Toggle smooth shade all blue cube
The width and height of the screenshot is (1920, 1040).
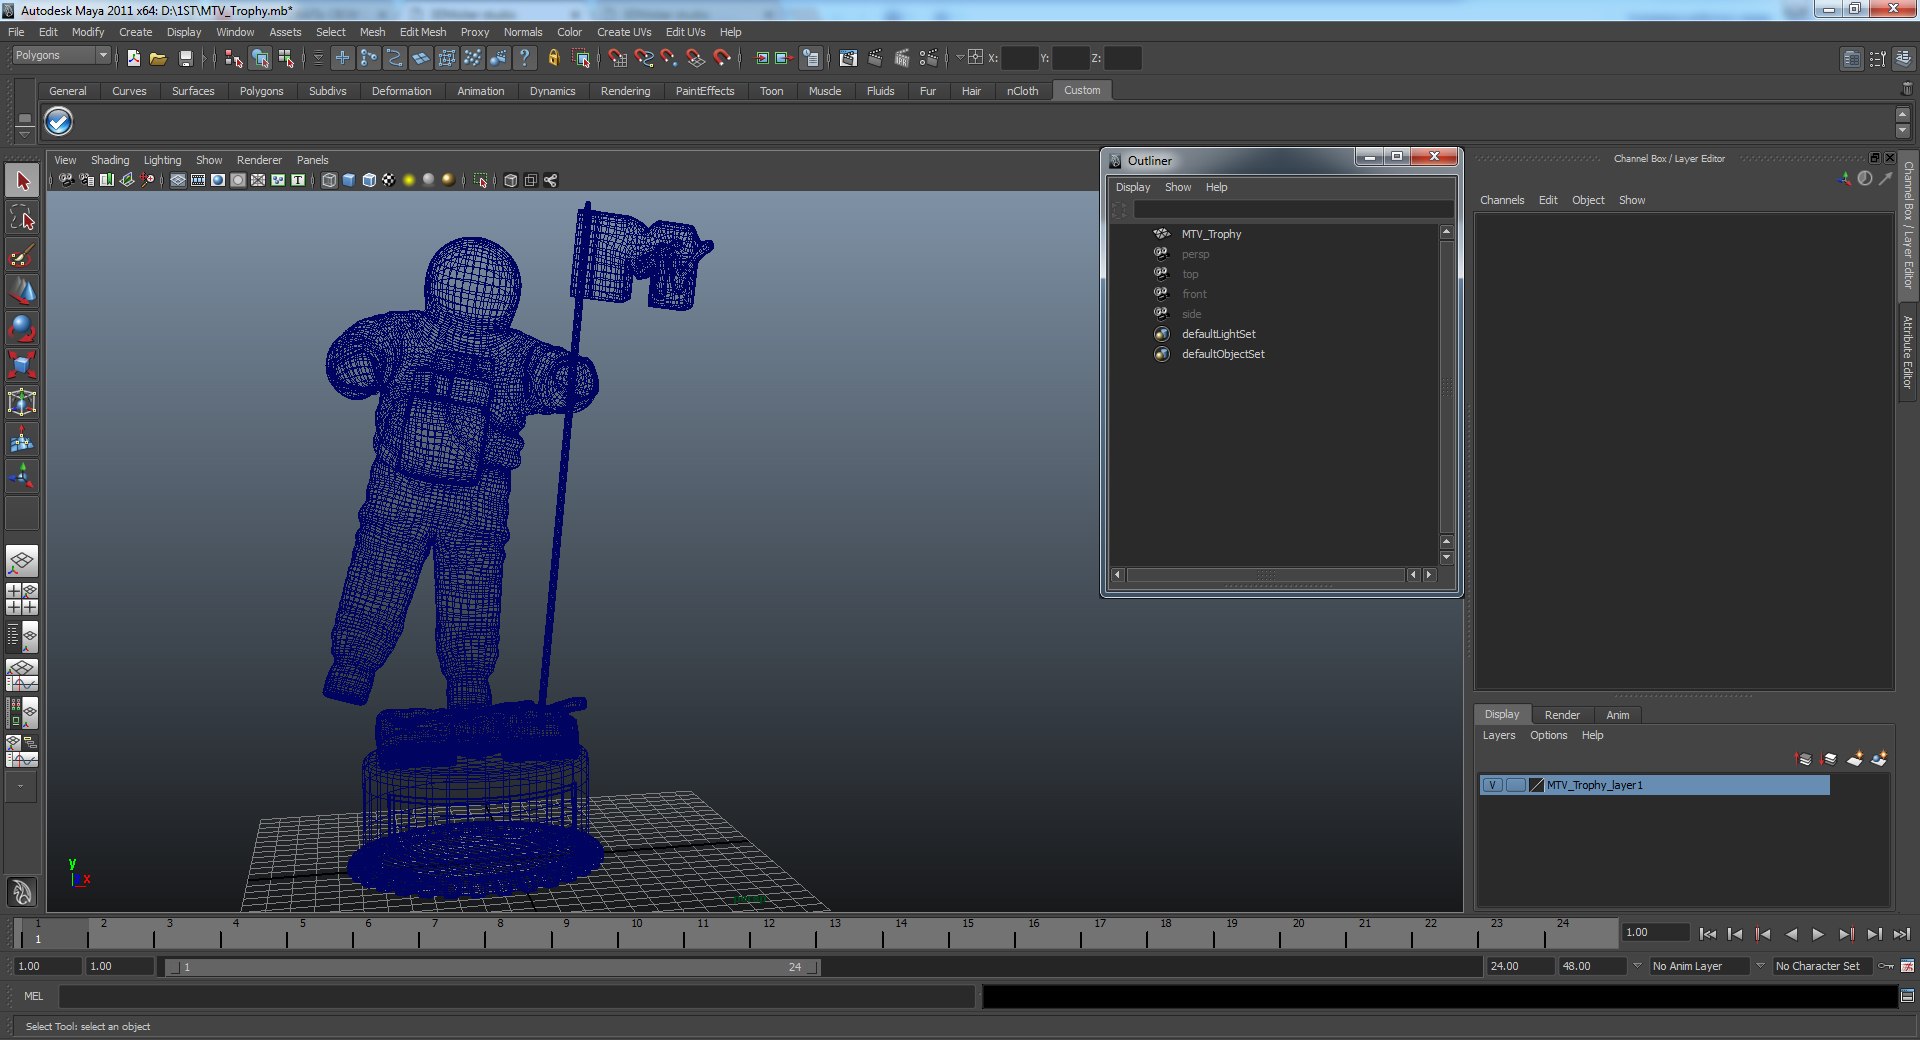click(349, 180)
